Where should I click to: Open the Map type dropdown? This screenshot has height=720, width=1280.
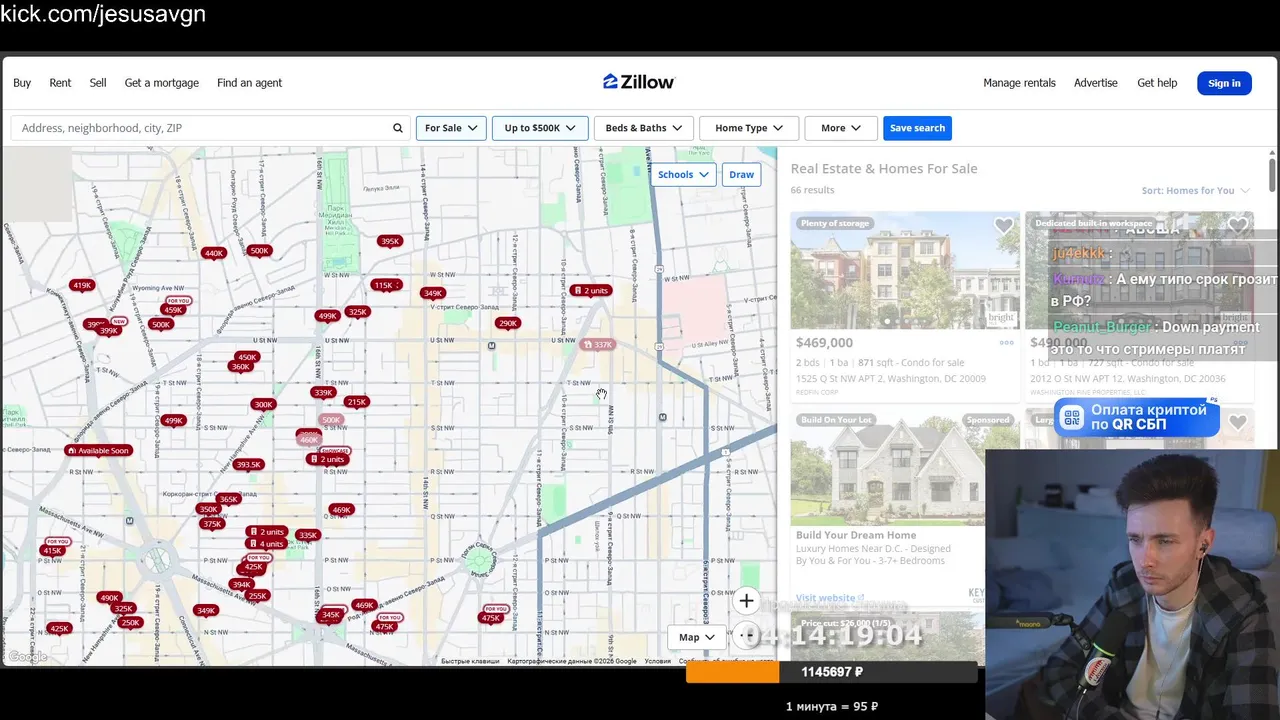pos(697,637)
